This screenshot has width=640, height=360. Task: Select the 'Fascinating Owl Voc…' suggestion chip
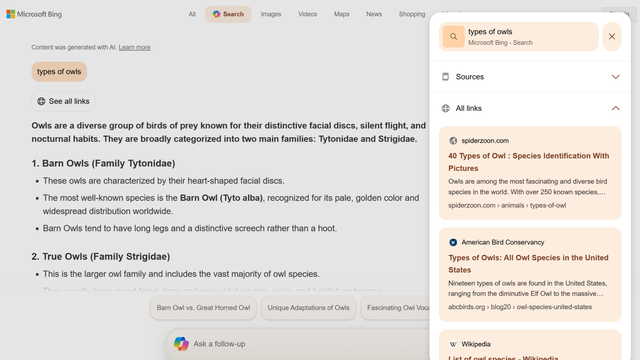pyautogui.click(x=395, y=308)
